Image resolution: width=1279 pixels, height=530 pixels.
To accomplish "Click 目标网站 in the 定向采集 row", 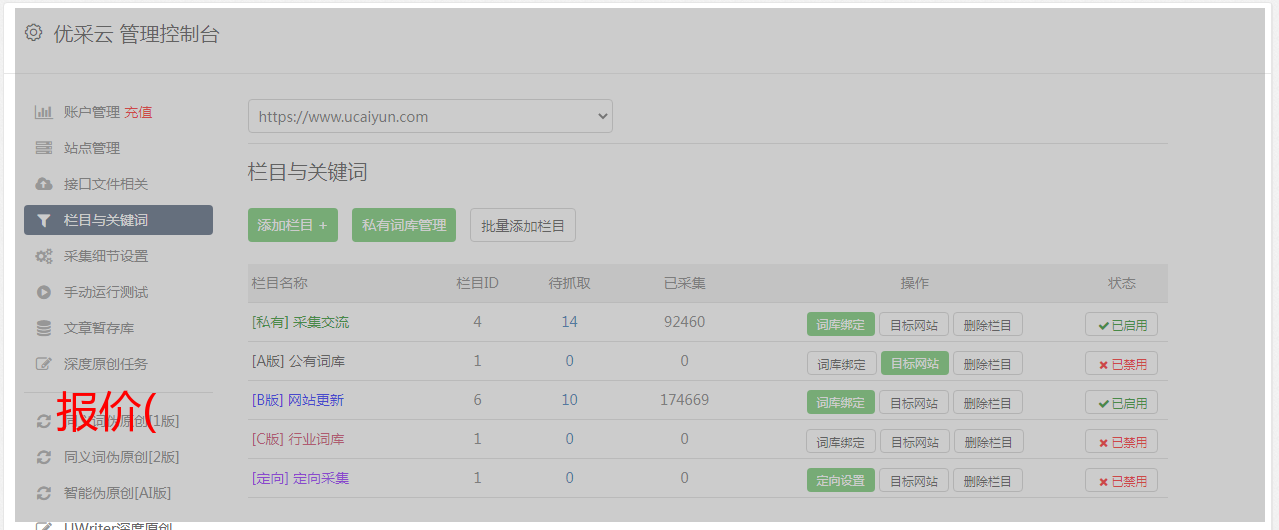I will (x=914, y=480).
